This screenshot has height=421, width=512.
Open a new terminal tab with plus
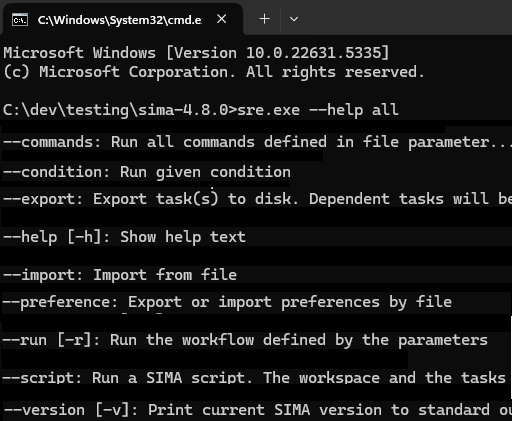click(264, 19)
